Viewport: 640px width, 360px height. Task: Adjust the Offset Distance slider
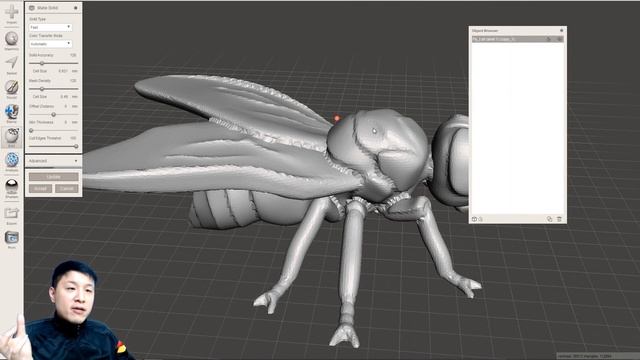pos(53,114)
